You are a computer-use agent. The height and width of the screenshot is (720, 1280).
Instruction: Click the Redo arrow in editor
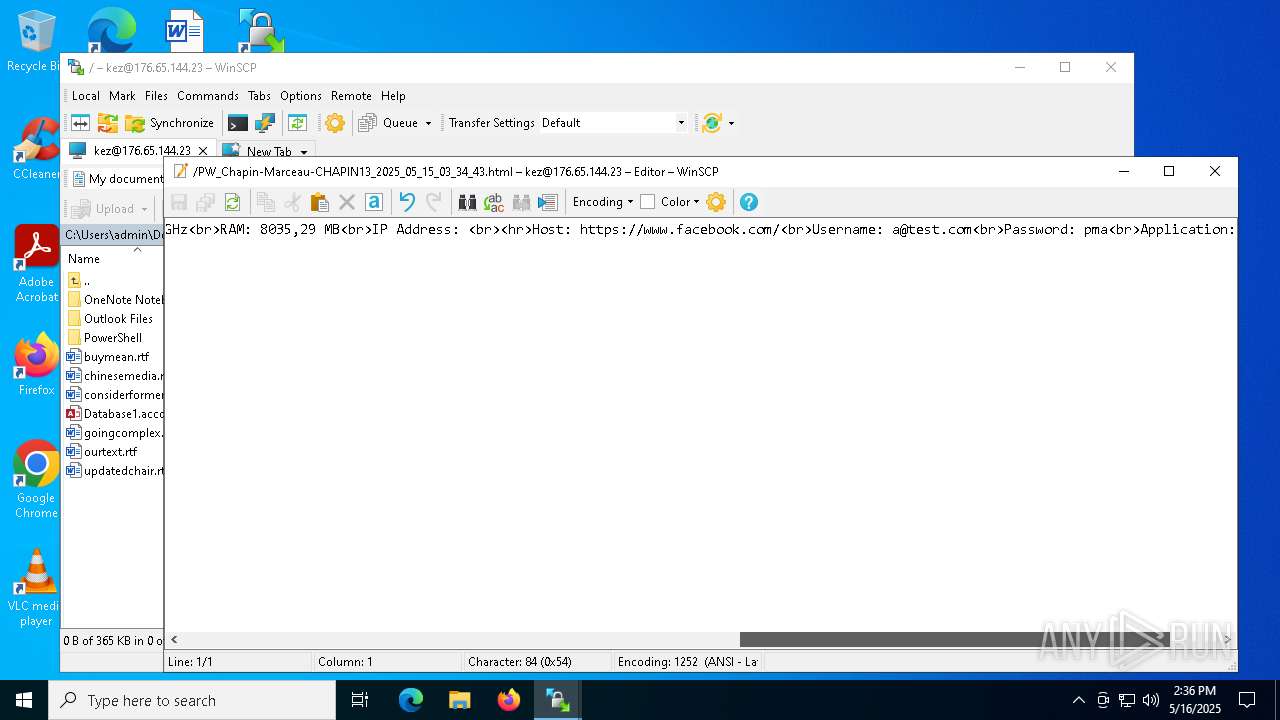coord(434,202)
